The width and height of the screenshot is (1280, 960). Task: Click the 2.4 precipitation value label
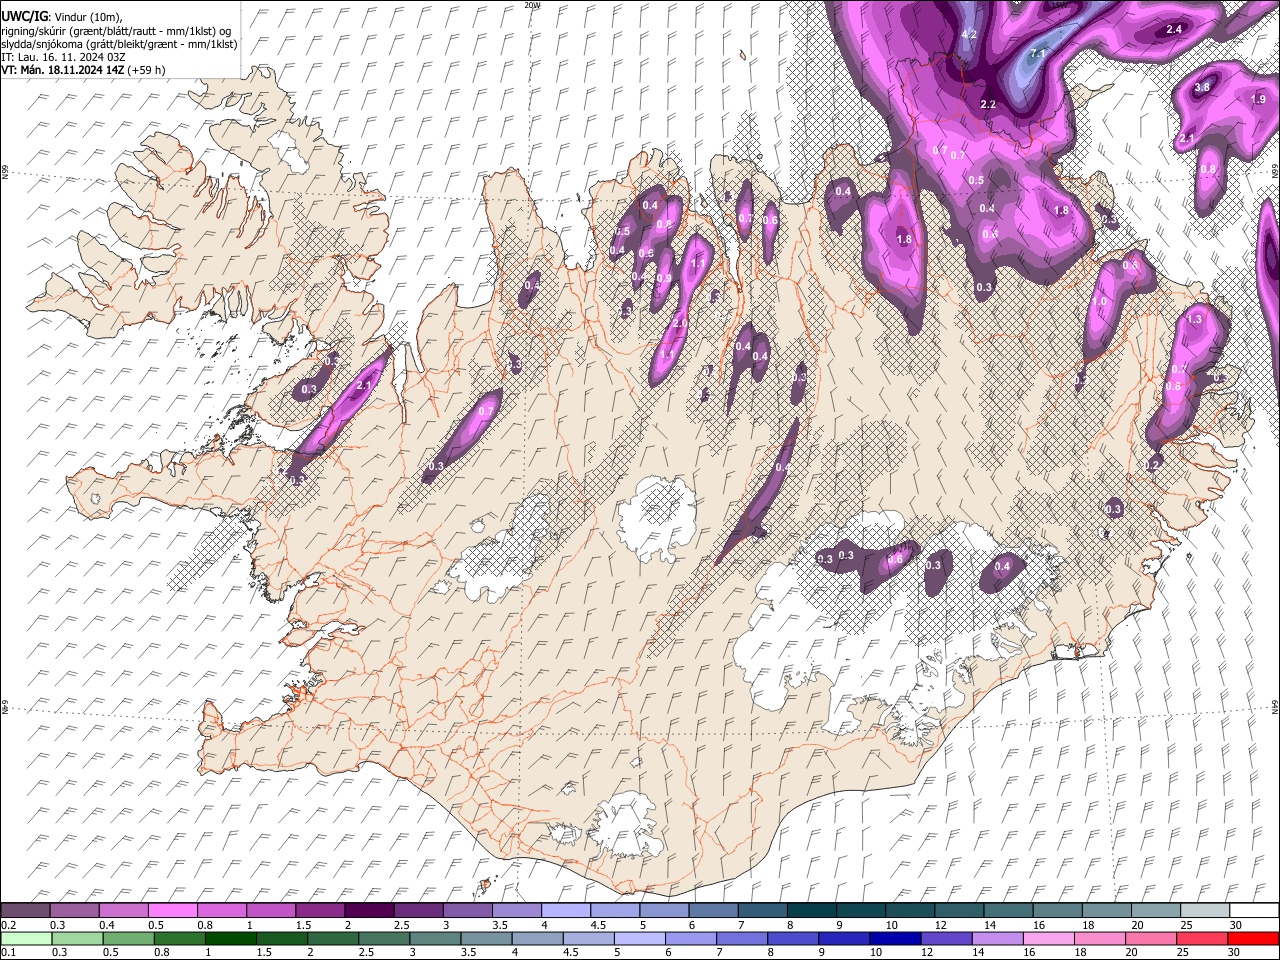[1174, 30]
